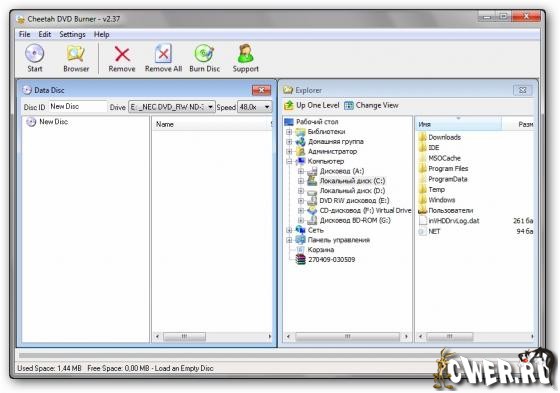Click the Корзина recycle bin icon
This screenshot has width=560, height=393.
pos(300,250)
